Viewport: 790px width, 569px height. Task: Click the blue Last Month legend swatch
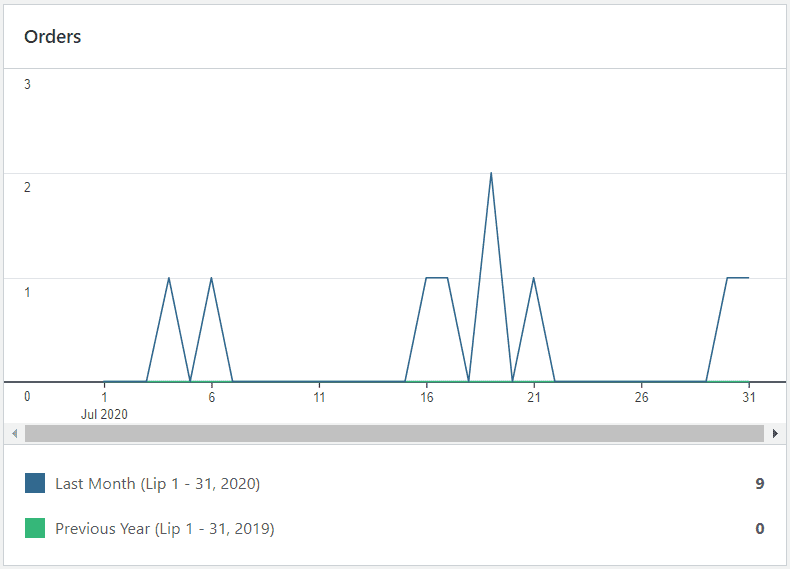[x=35, y=483]
